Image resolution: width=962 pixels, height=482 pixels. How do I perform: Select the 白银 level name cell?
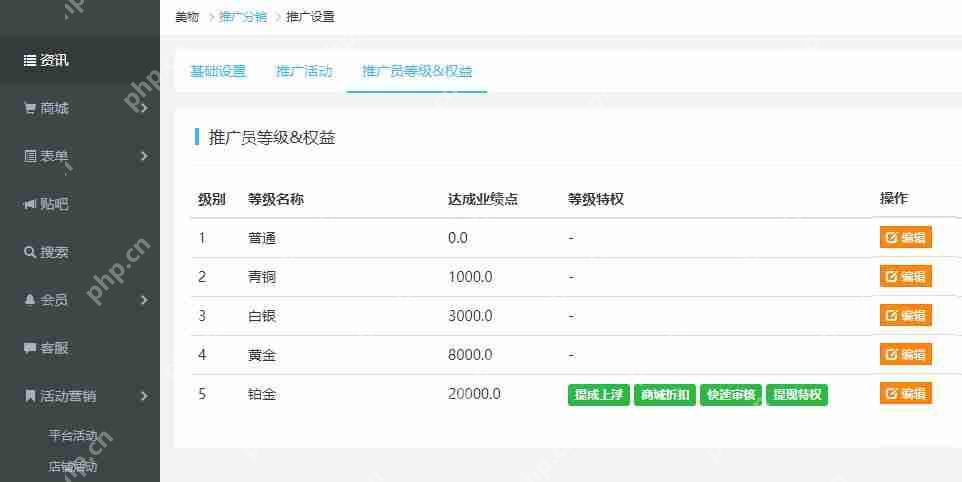(262, 316)
